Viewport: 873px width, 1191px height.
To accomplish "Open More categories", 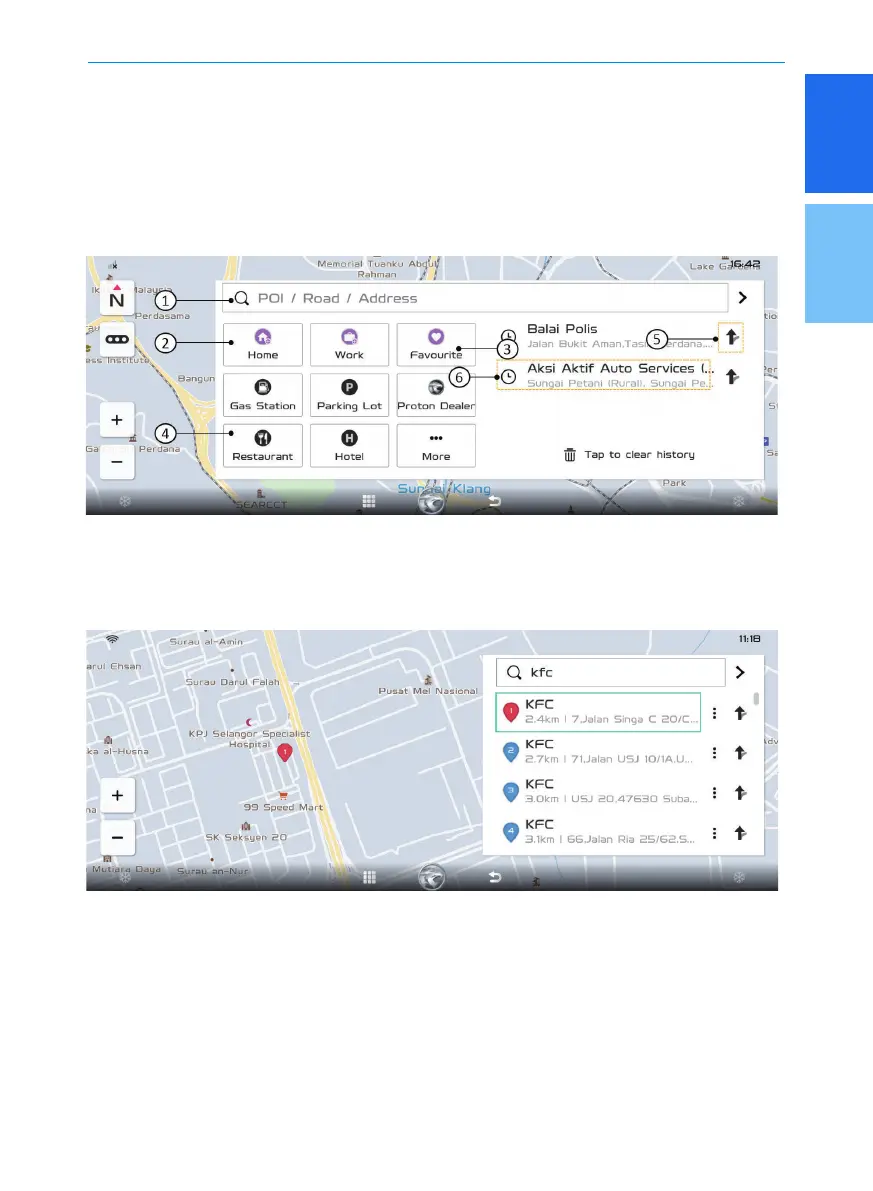I will tap(436, 446).
